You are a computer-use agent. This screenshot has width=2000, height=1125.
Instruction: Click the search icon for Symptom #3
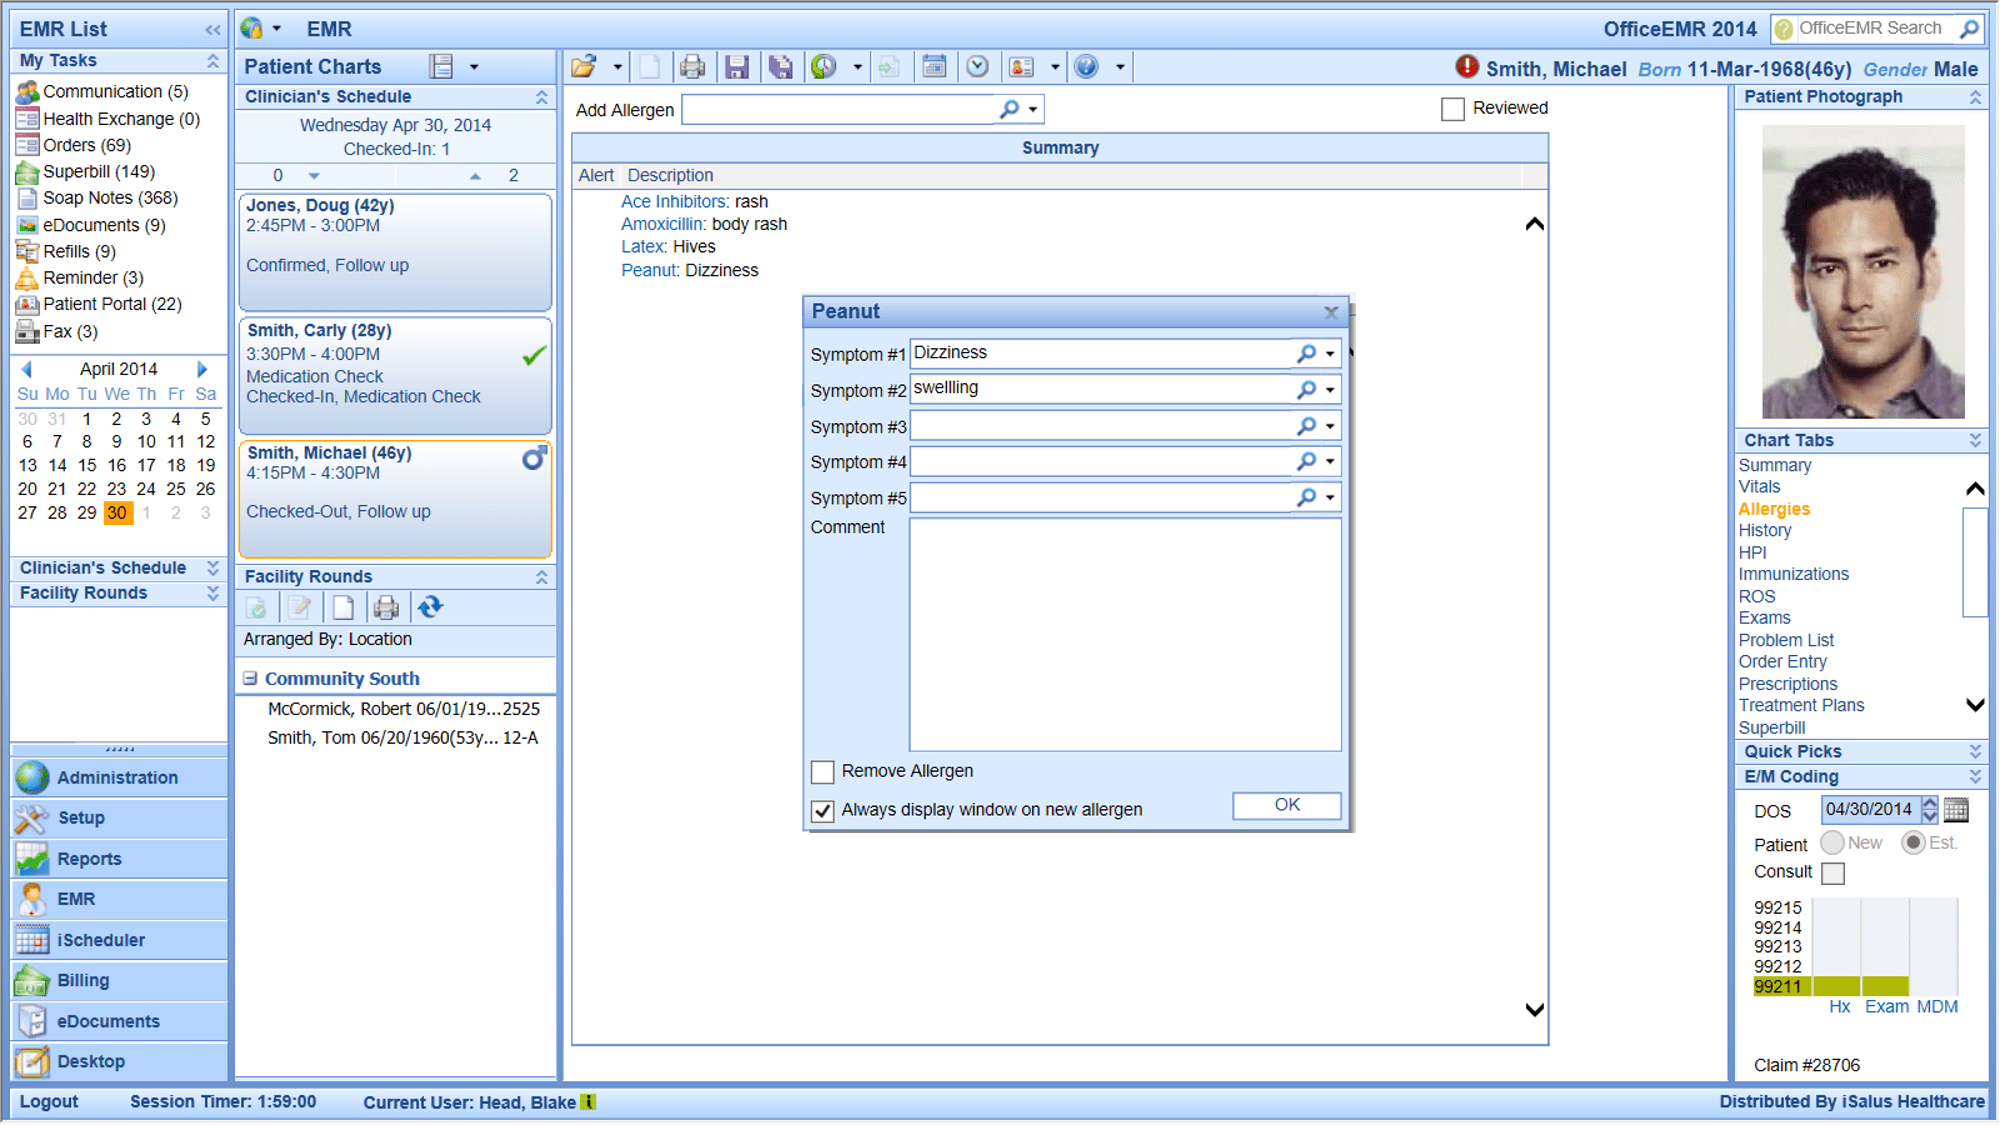click(1306, 426)
